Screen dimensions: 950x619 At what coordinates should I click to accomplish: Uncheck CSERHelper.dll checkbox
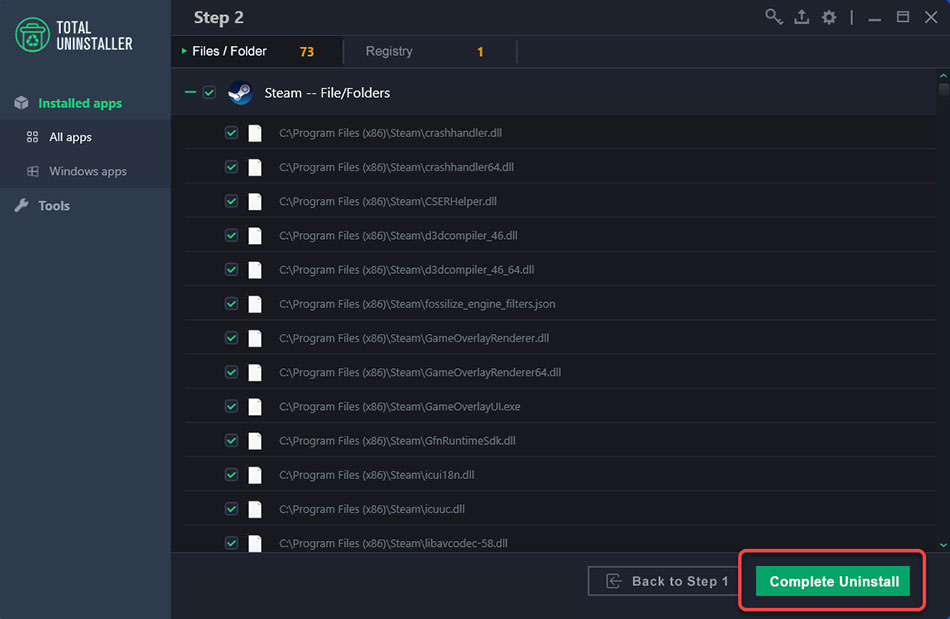tap(231, 201)
